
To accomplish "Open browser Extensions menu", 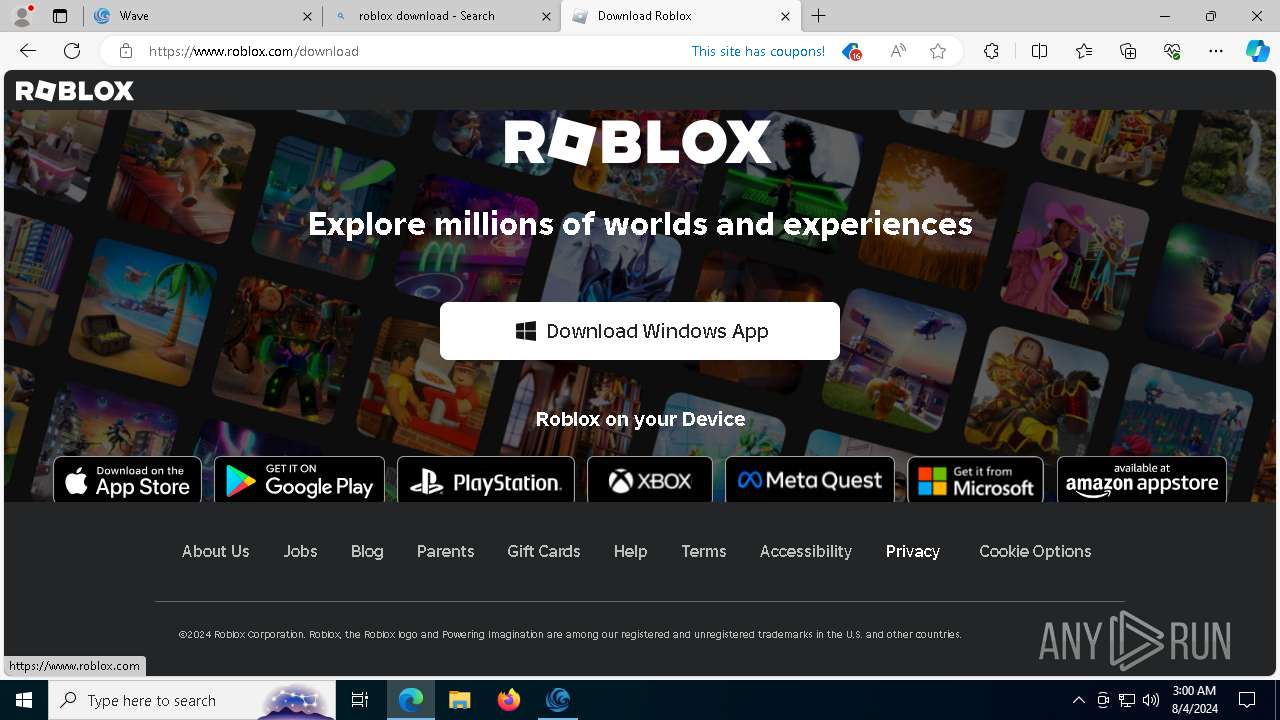I will coord(991,51).
